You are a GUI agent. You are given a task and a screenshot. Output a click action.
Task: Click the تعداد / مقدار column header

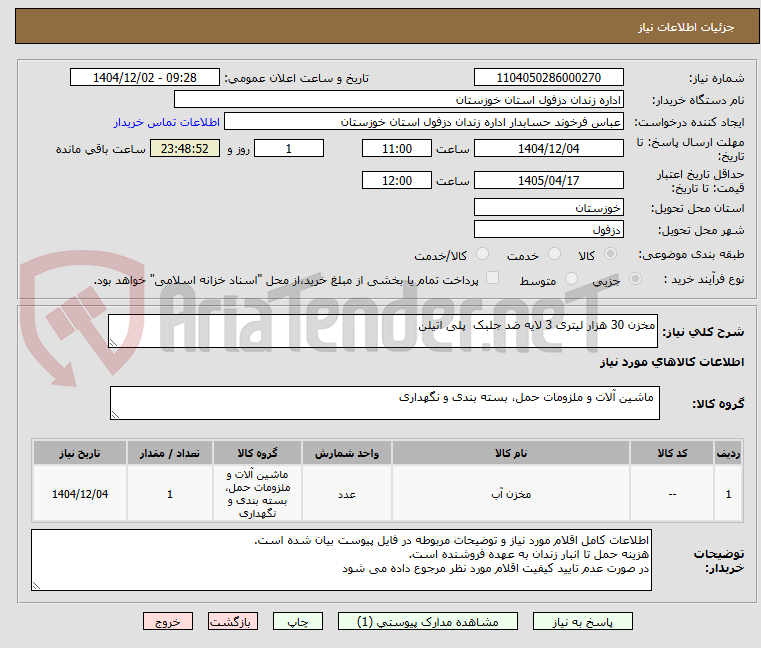[170, 453]
